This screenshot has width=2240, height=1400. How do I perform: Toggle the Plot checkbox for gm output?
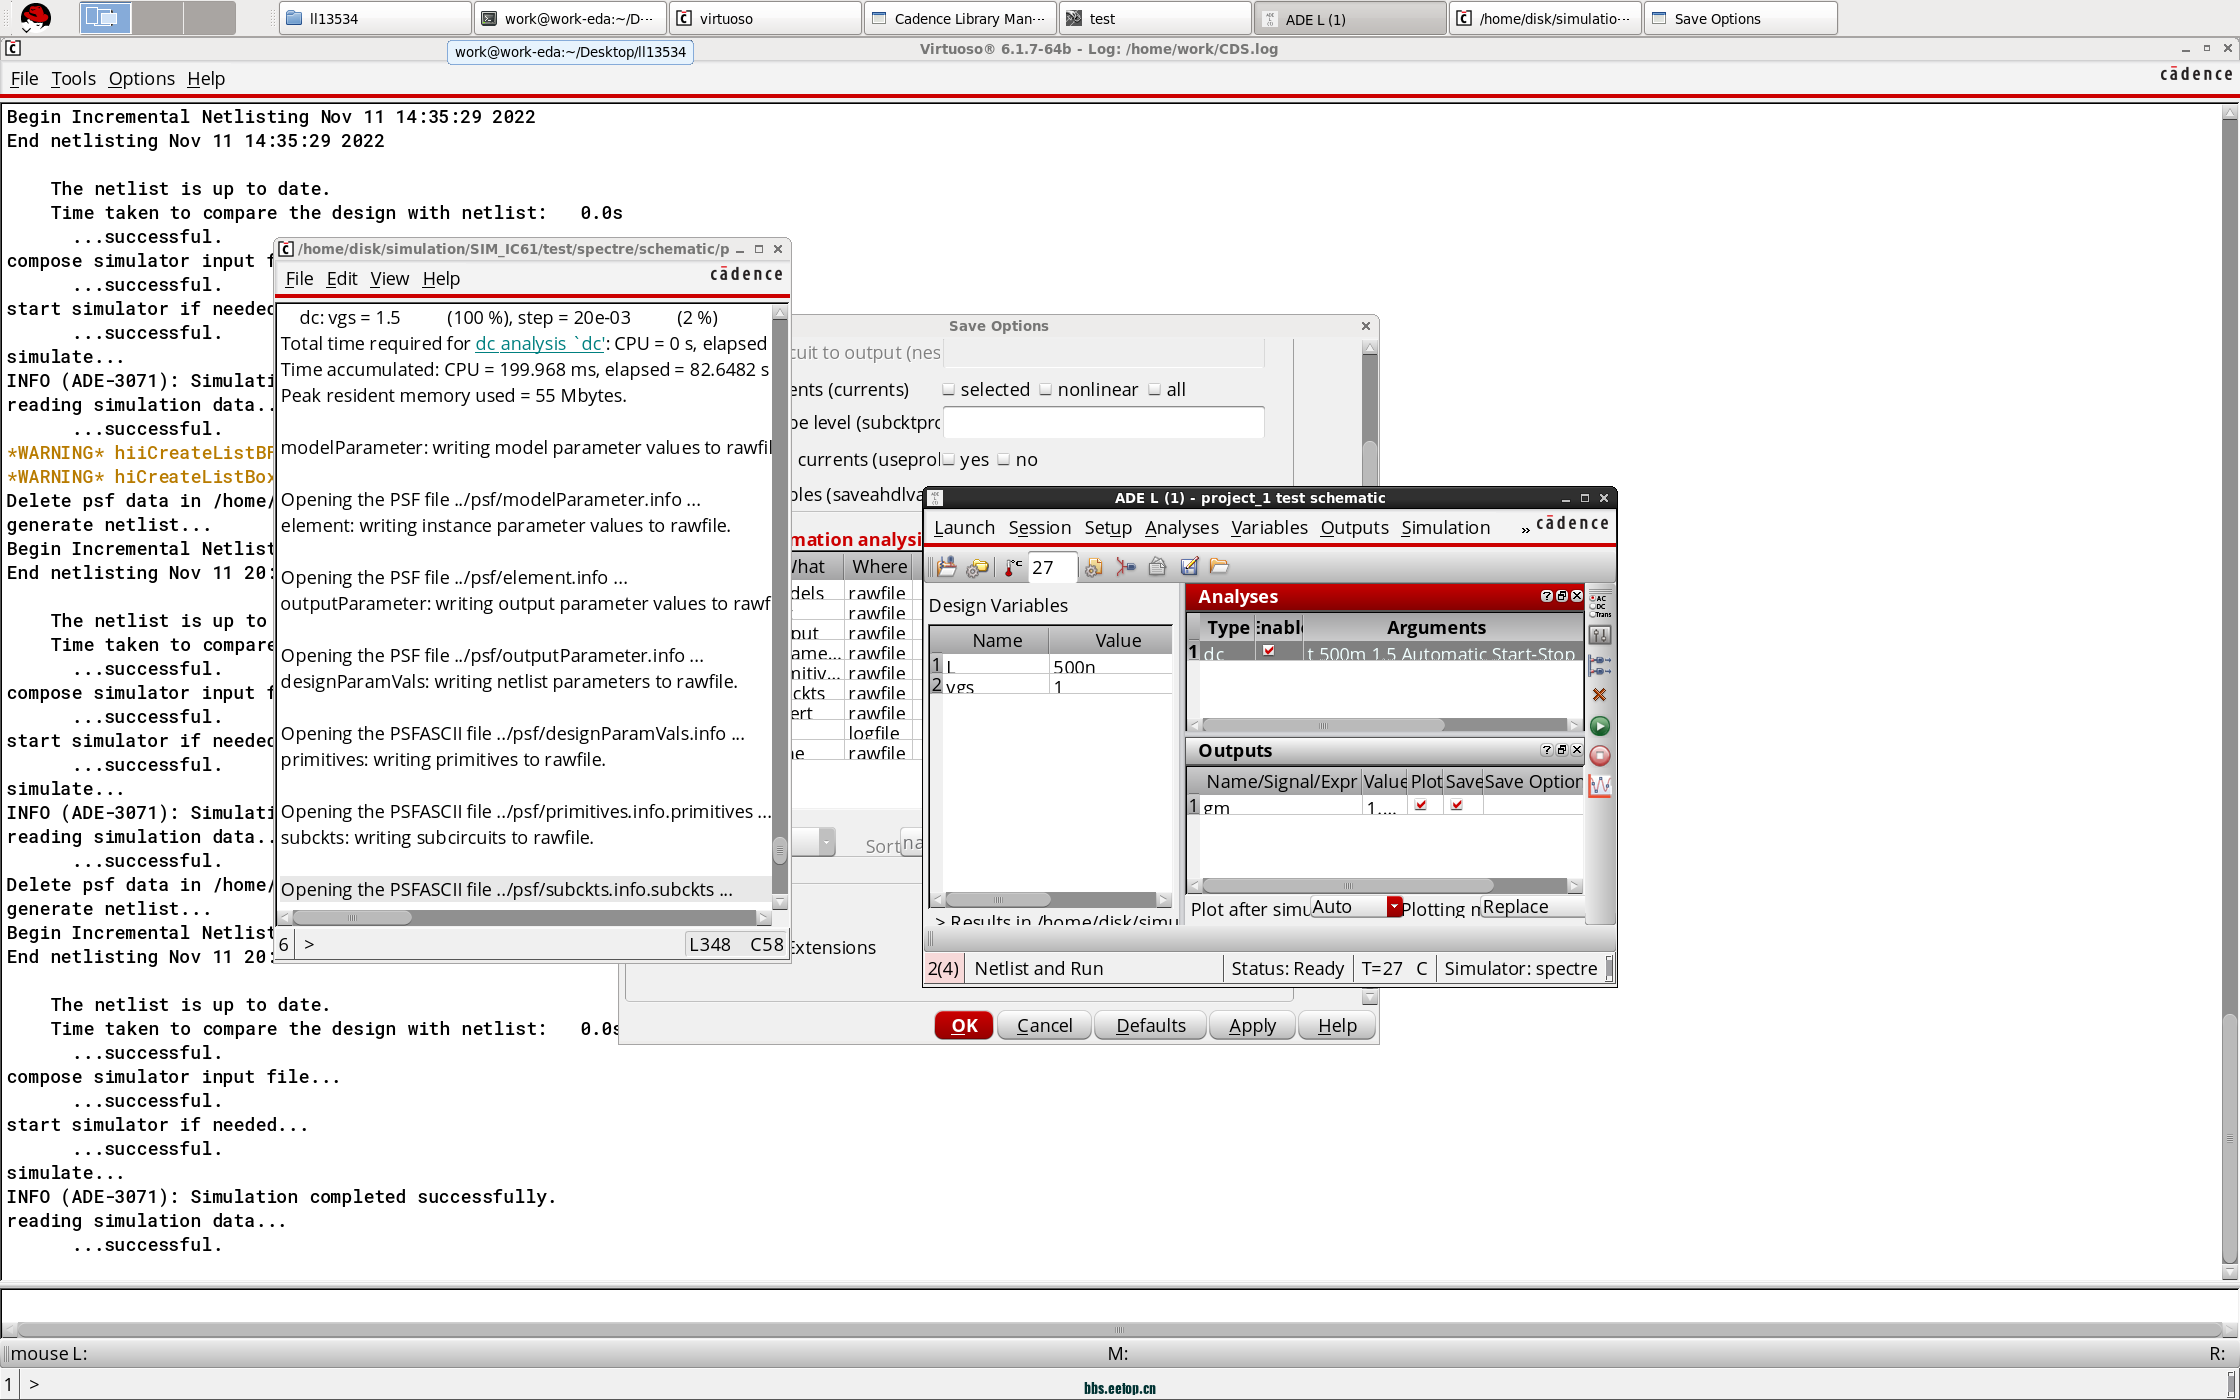coord(1421,805)
